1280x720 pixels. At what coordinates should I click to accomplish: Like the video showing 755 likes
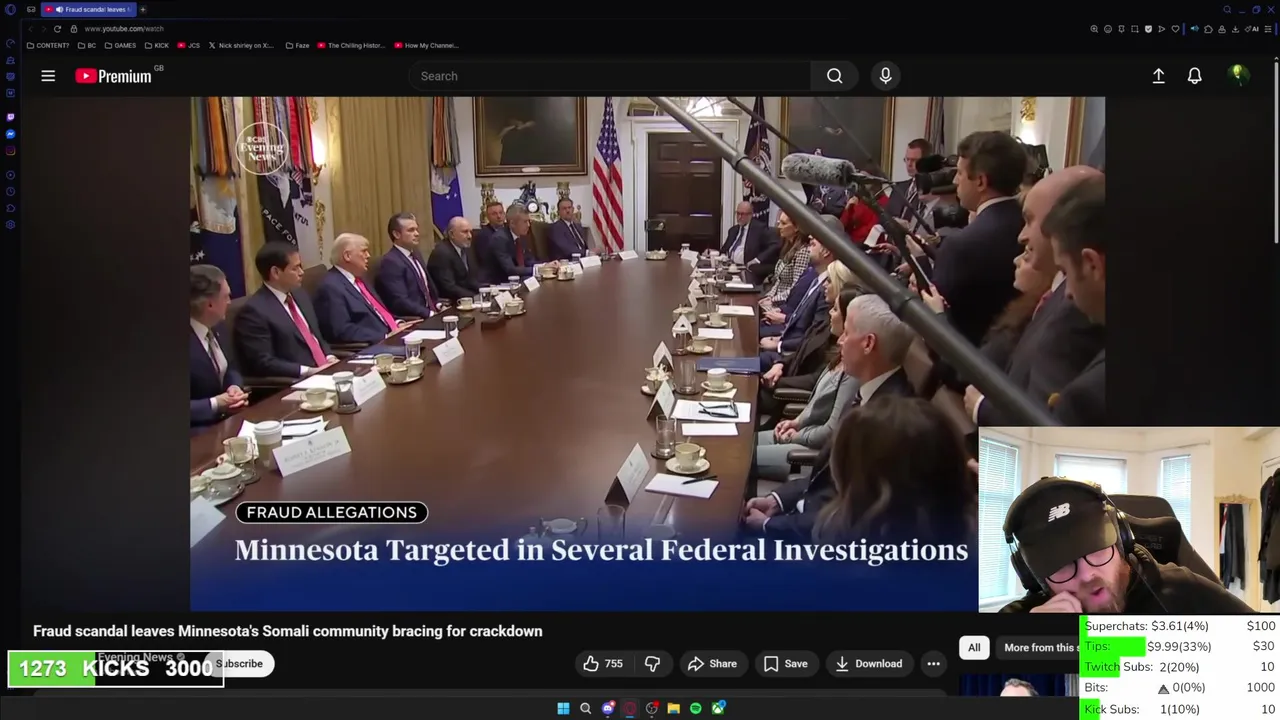tap(603, 663)
